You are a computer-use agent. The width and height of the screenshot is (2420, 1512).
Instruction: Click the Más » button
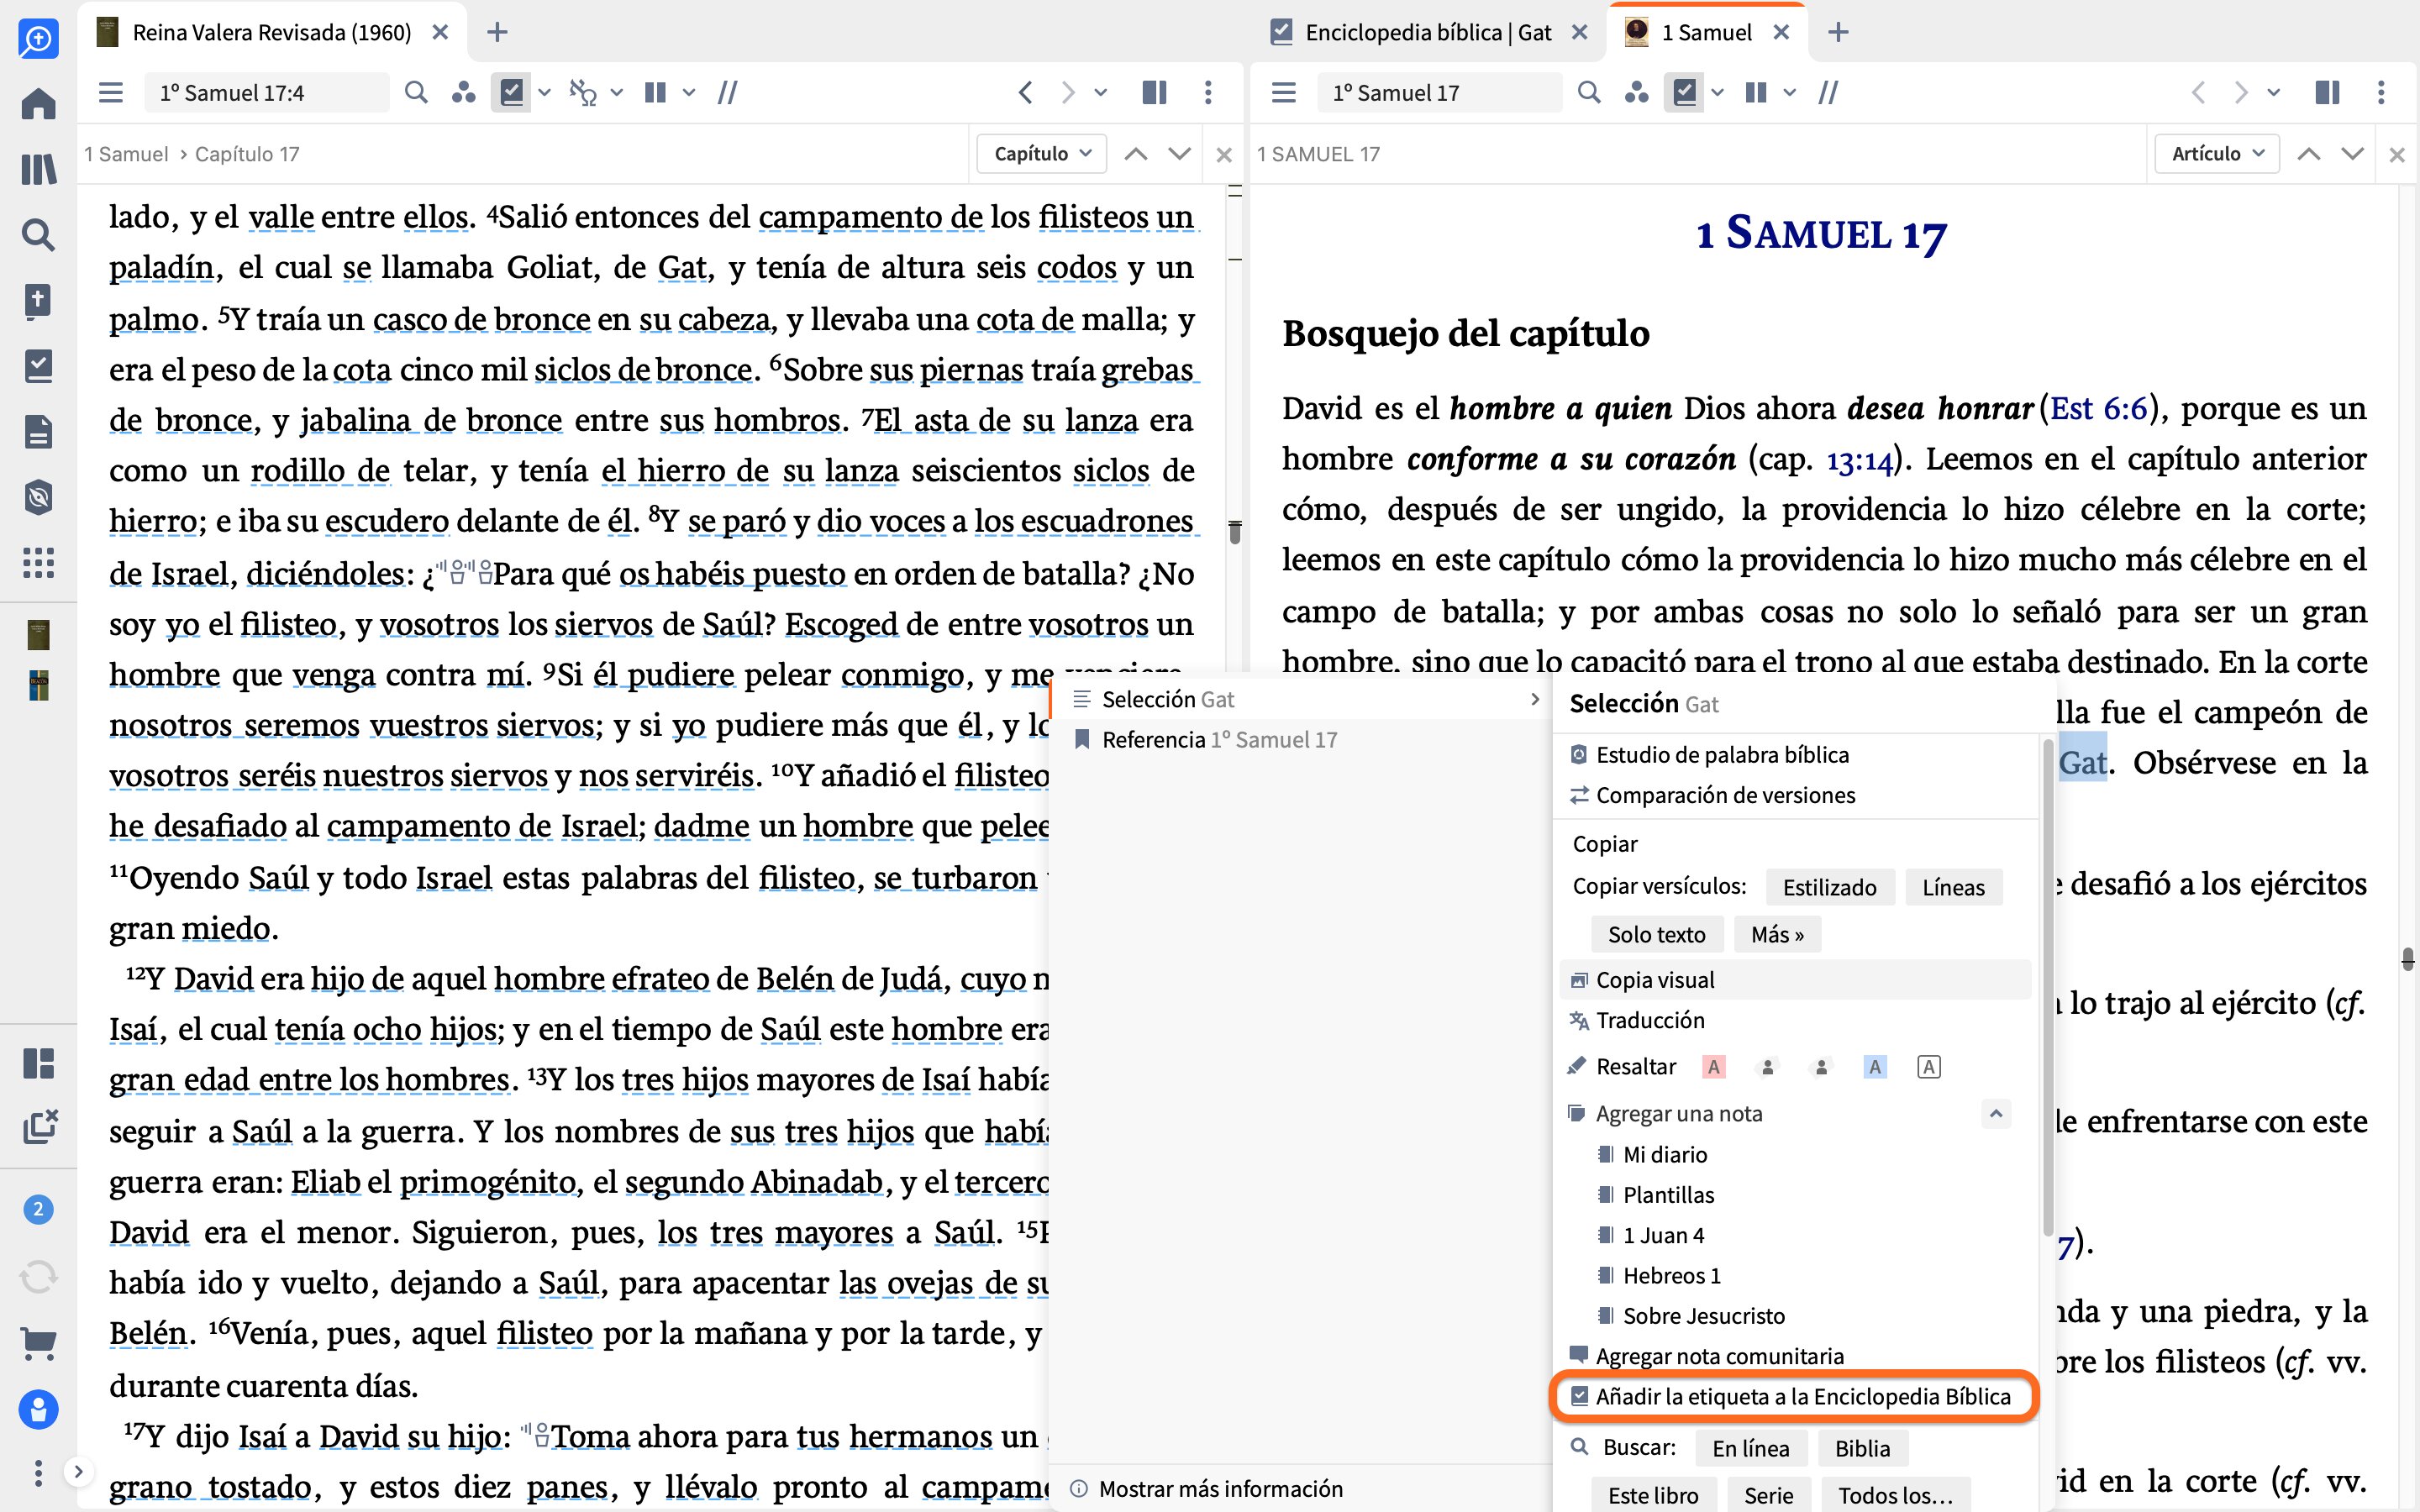click(1777, 934)
